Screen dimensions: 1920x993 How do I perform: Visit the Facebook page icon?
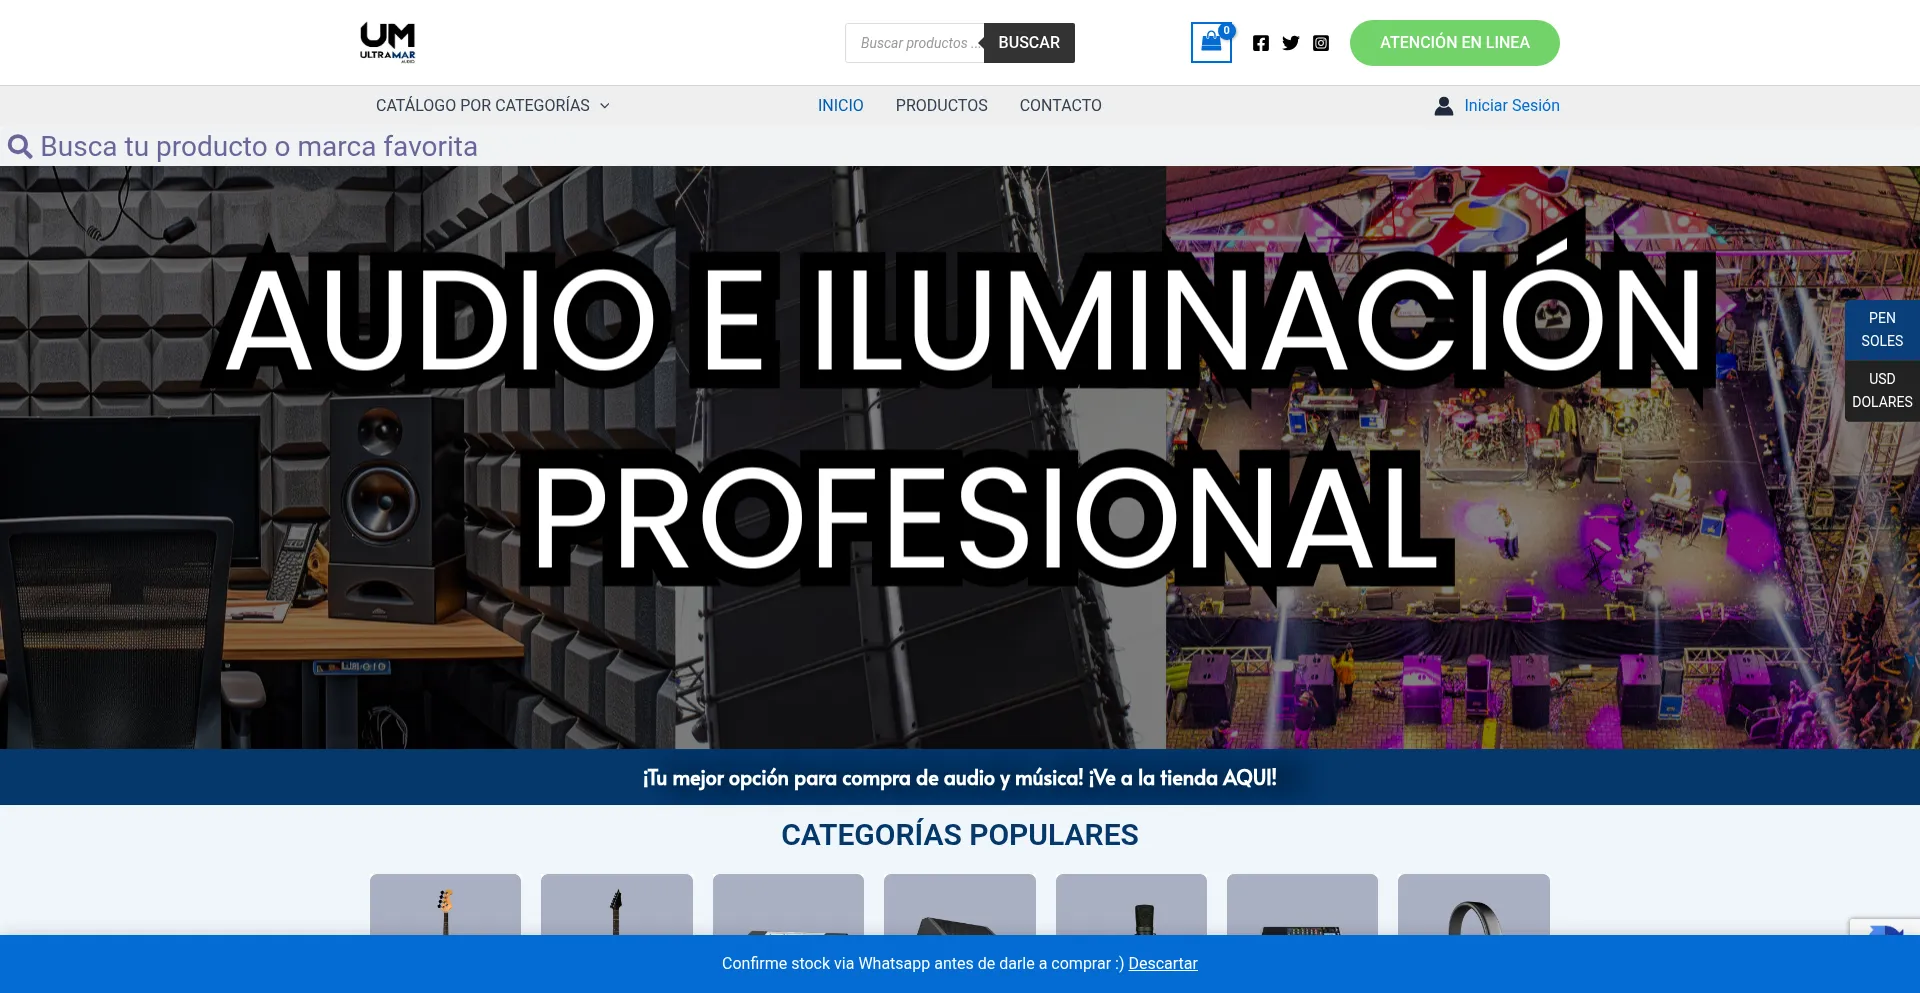pyautogui.click(x=1261, y=43)
